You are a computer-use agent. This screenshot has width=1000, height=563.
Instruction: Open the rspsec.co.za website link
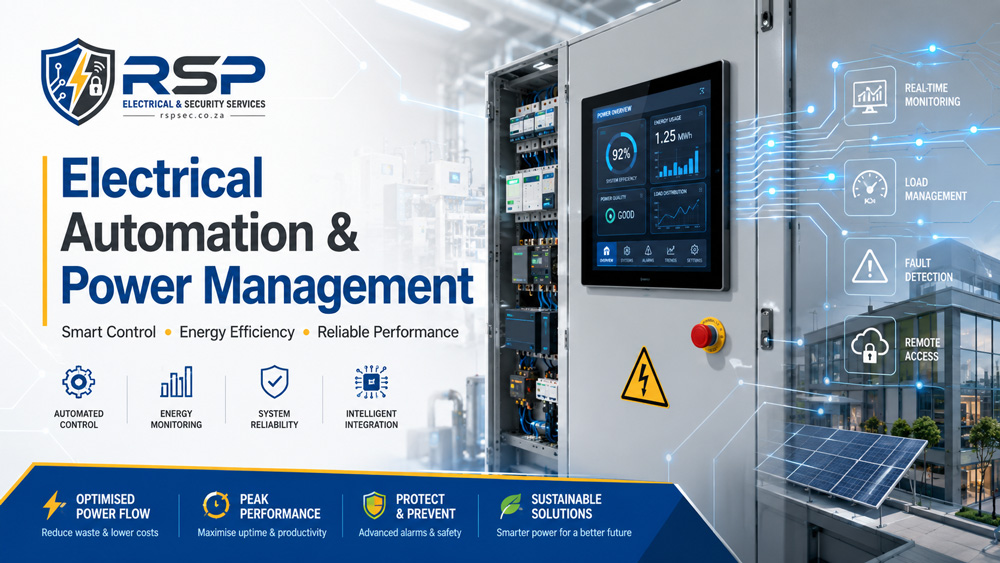(x=192, y=116)
